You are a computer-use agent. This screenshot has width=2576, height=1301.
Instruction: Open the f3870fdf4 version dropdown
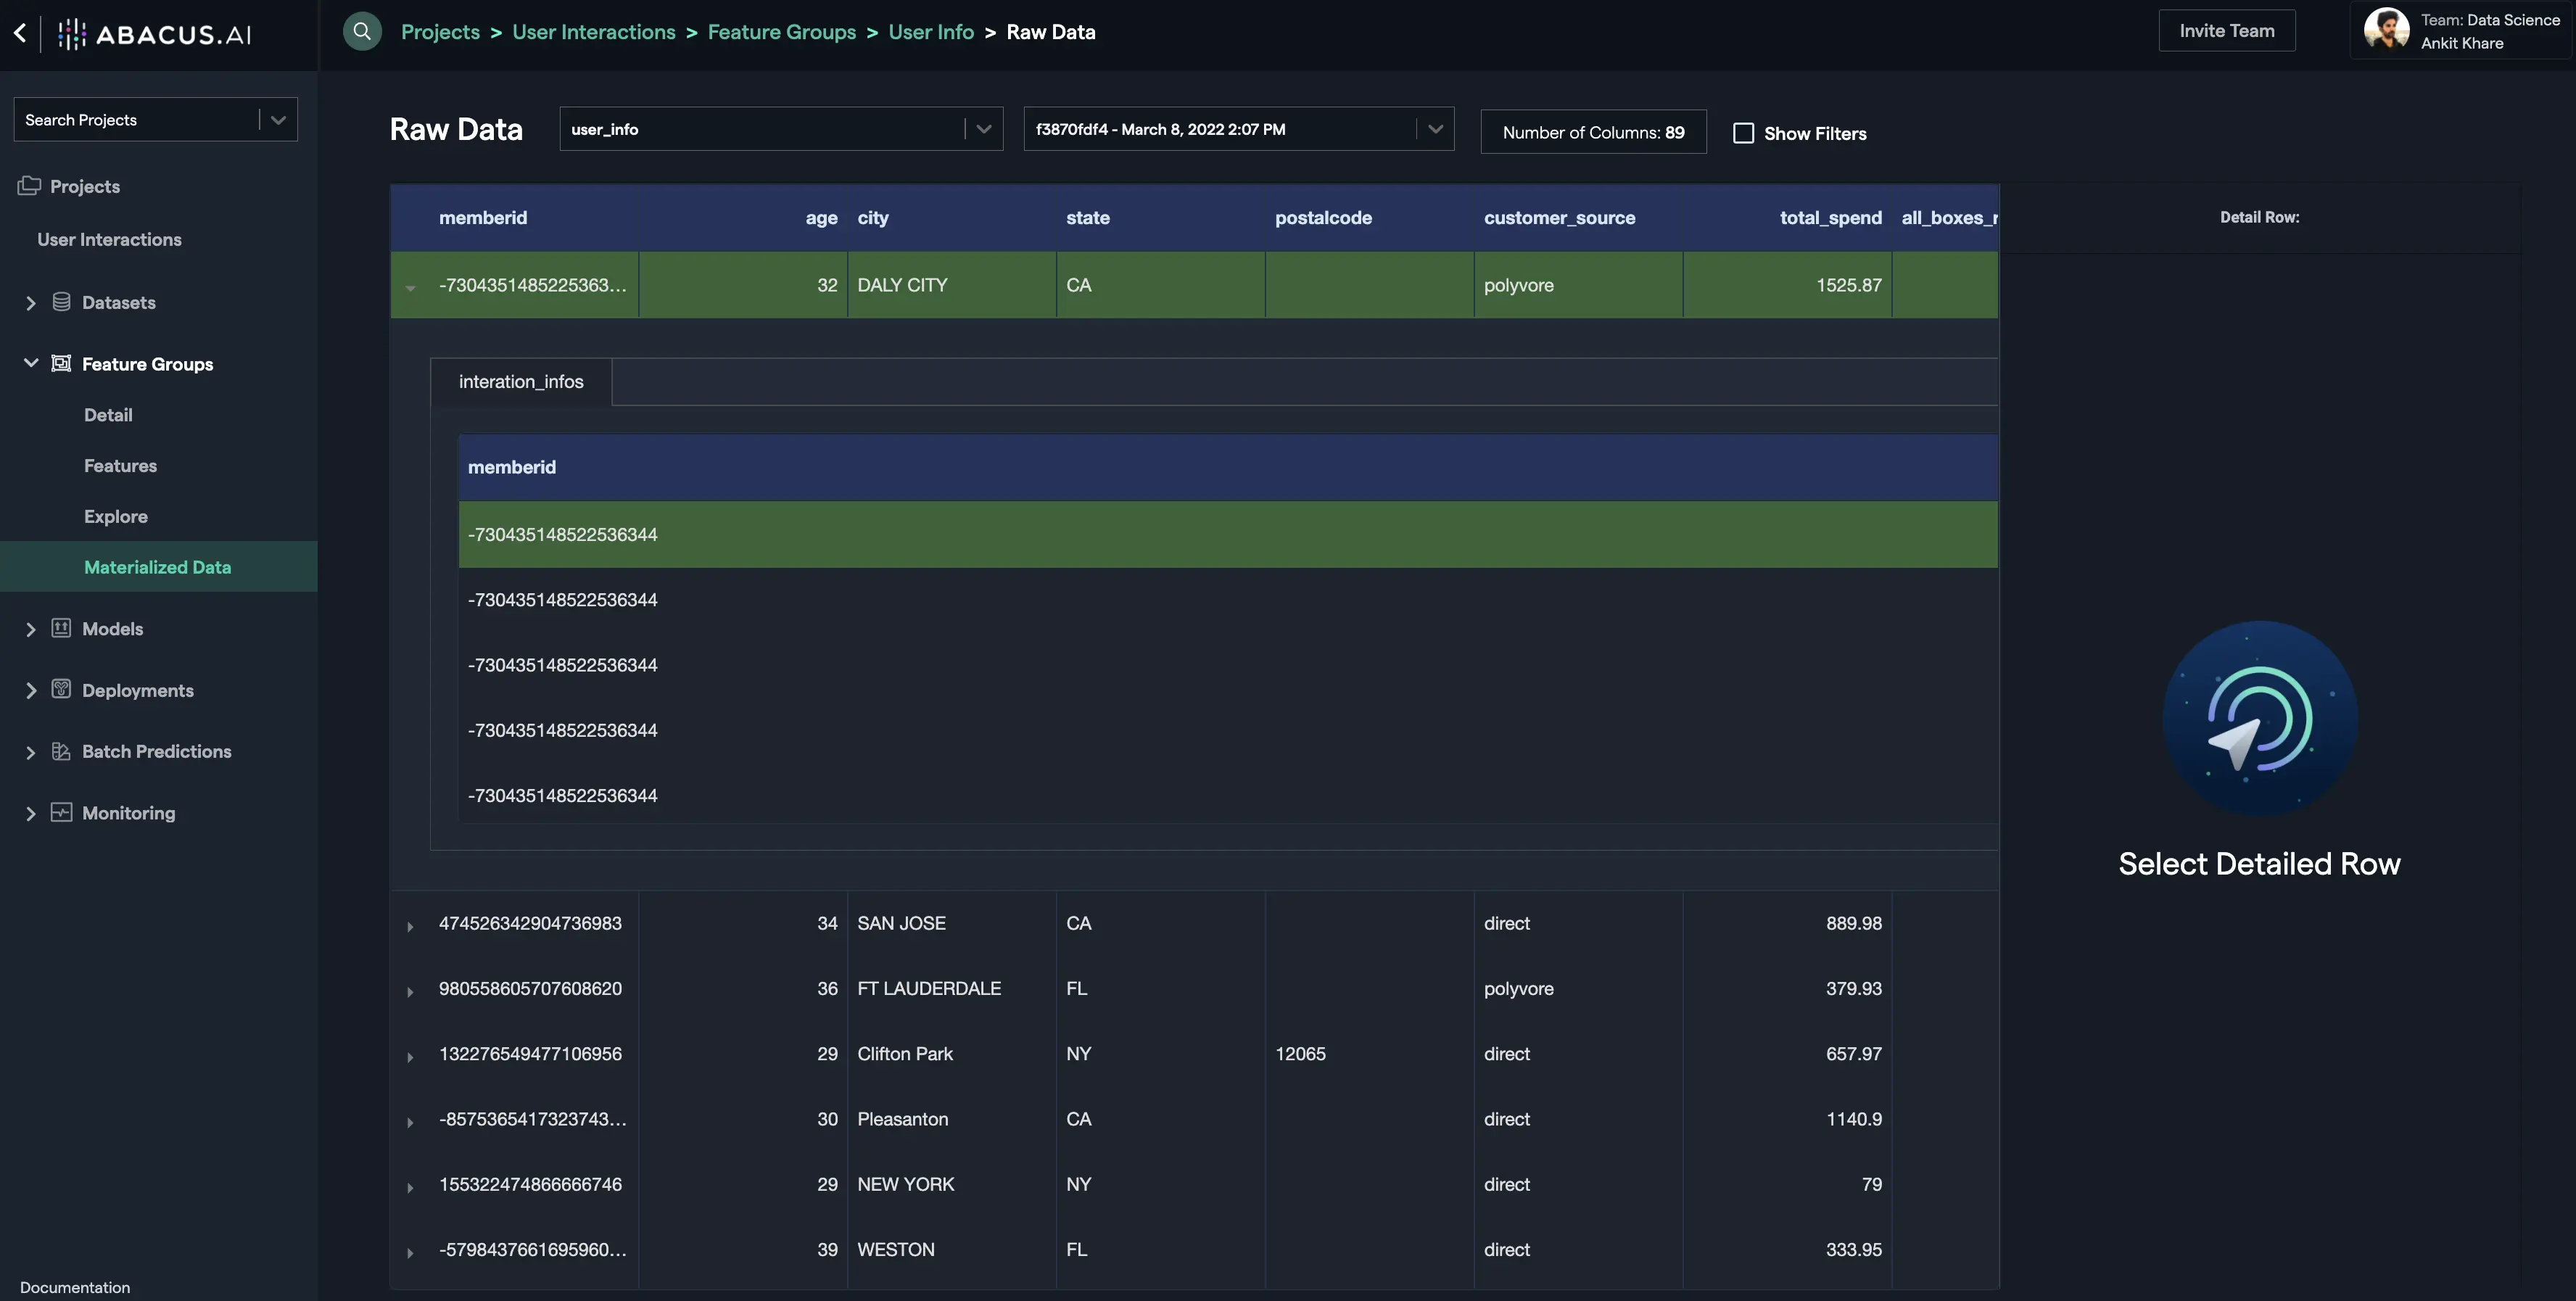1435,129
